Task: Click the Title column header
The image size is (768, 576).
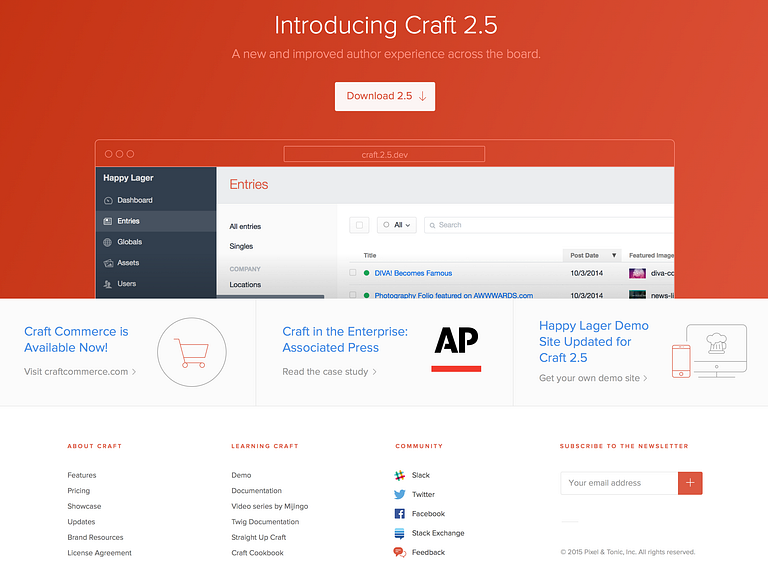Action: (370, 255)
